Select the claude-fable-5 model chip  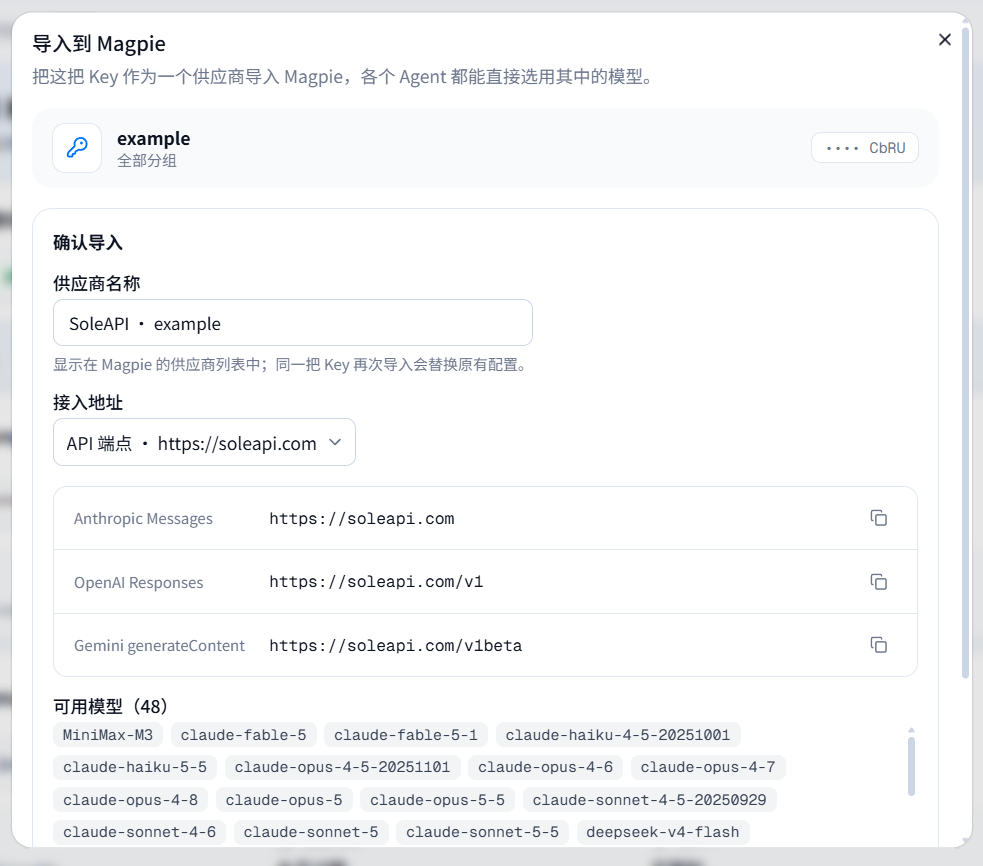[x=243, y=735]
